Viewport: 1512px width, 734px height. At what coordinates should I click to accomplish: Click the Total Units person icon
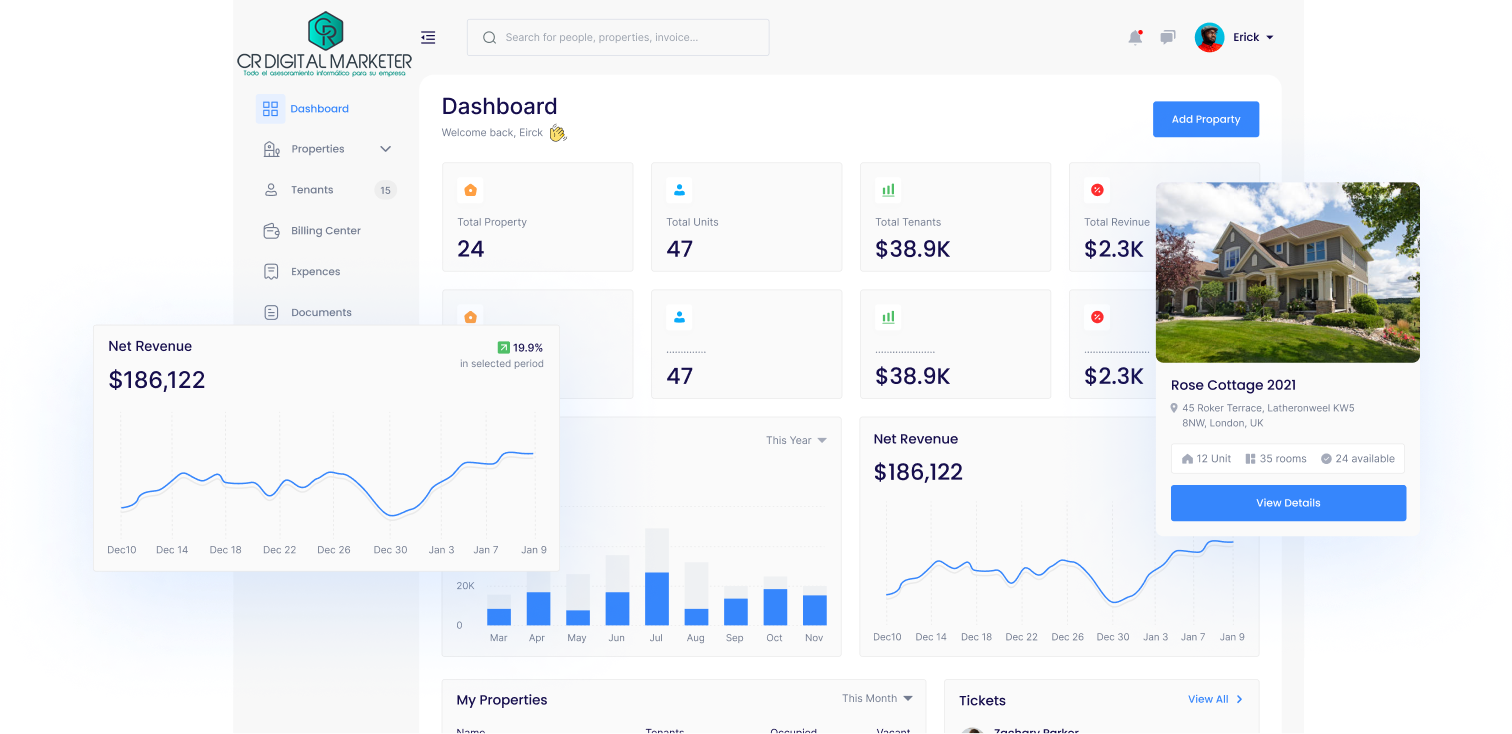679,190
